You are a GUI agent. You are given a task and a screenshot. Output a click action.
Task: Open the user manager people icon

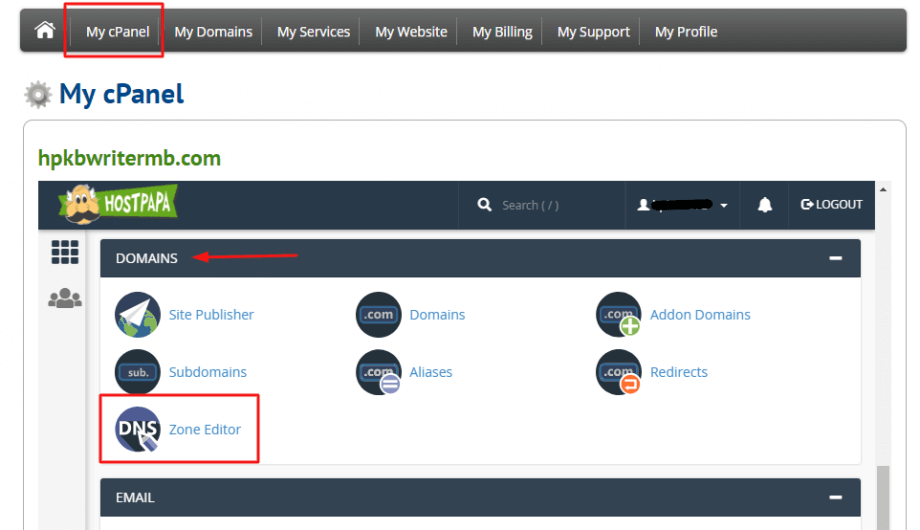(65, 298)
